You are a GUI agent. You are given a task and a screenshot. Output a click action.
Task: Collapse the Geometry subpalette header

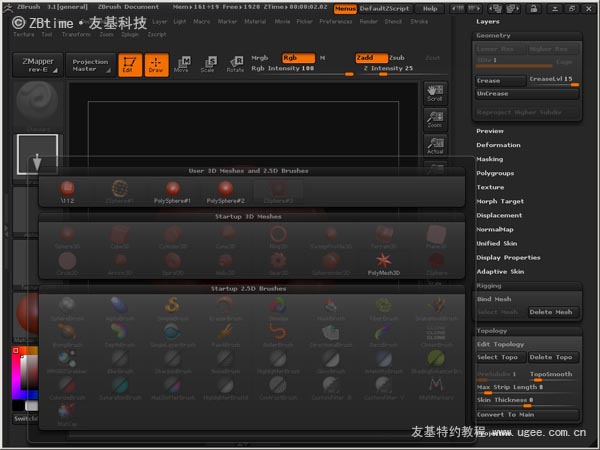pyautogui.click(x=493, y=36)
